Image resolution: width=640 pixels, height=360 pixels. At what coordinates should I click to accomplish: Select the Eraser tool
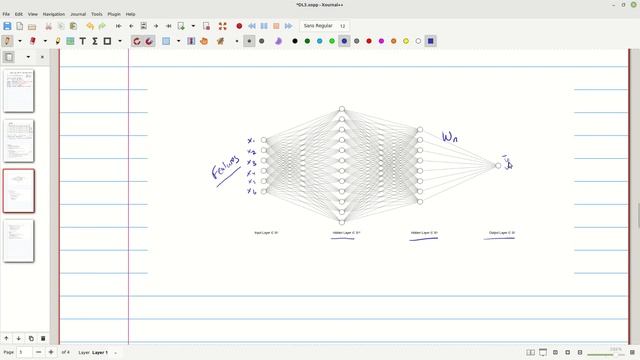33,41
